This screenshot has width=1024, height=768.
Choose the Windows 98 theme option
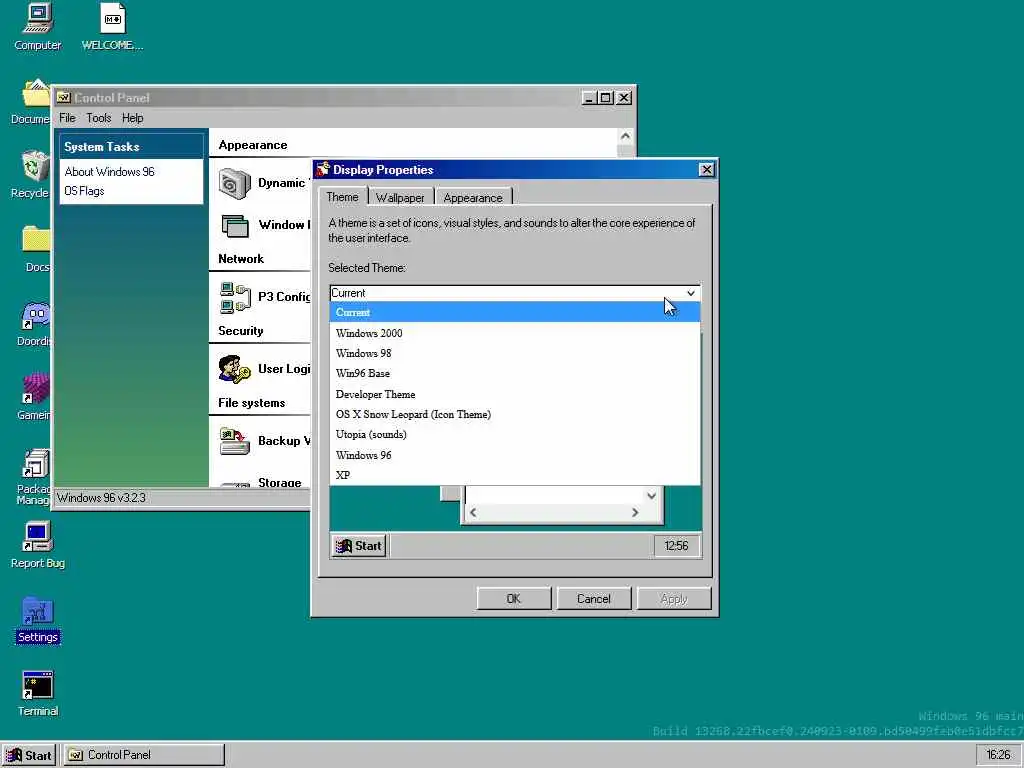tap(515, 353)
